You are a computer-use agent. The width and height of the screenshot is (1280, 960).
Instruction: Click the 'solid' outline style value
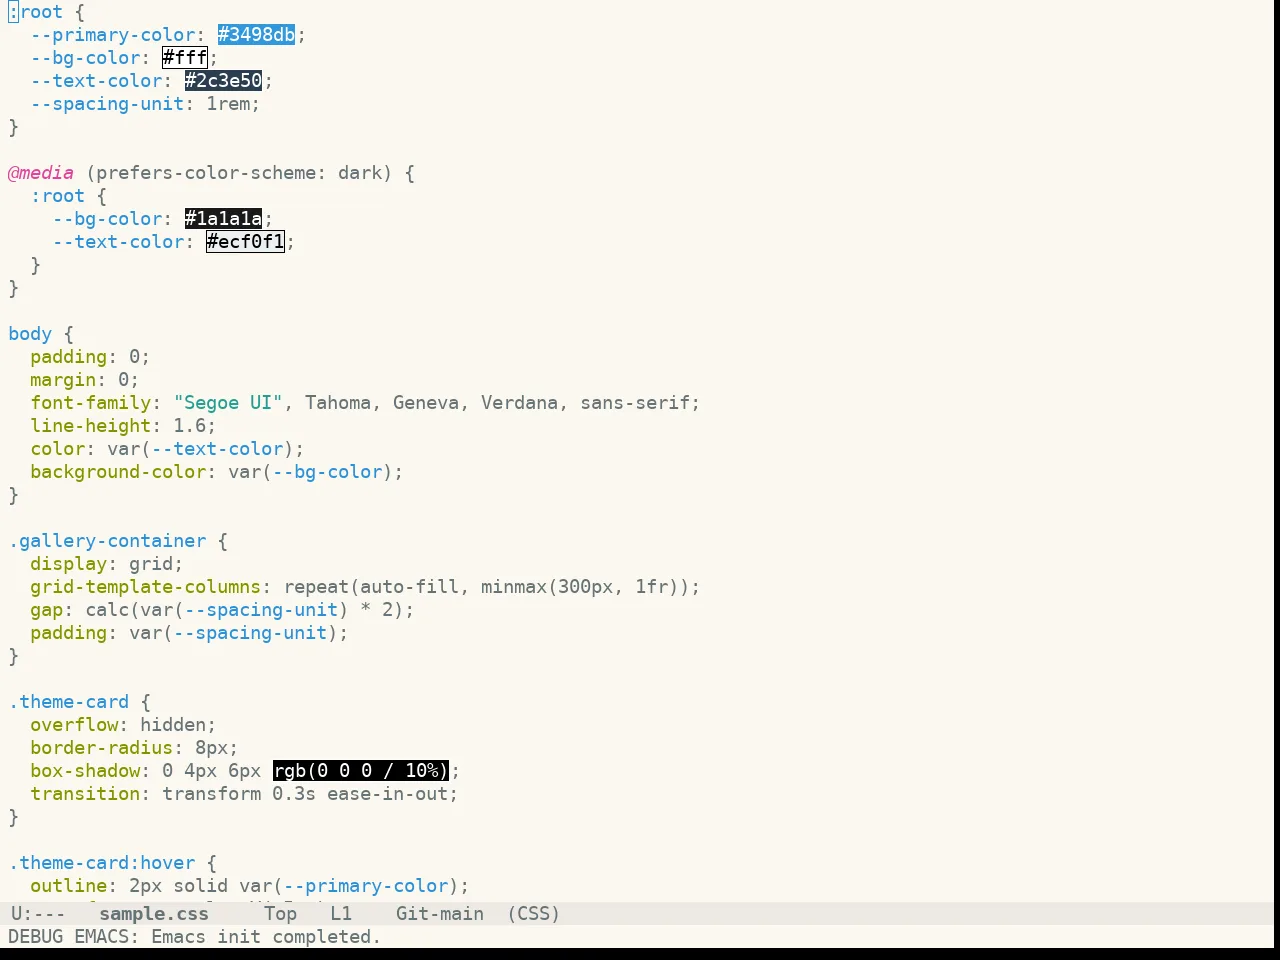pos(201,886)
